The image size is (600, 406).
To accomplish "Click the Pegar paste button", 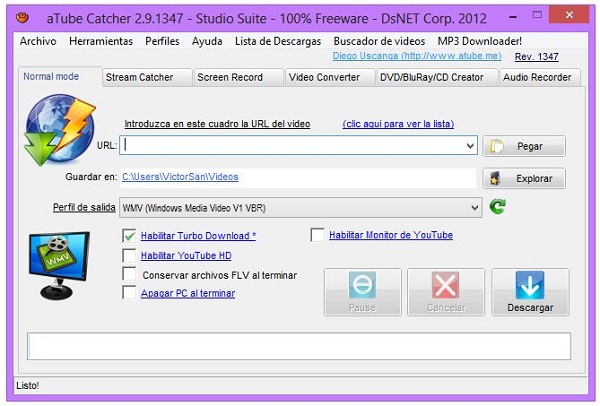I will [524, 146].
